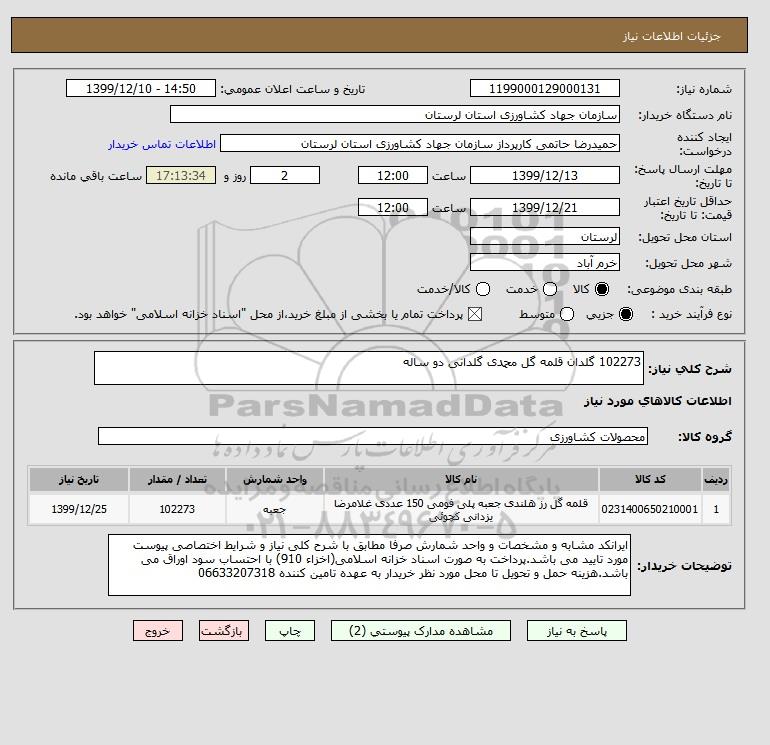Click the واحد شمارش column header

coord(275,479)
